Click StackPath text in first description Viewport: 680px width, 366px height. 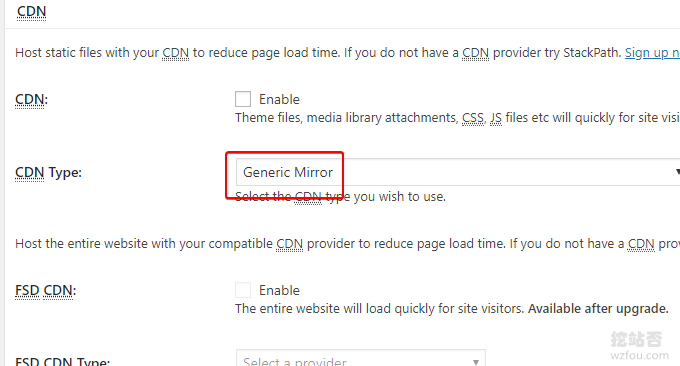tap(592, 52)
